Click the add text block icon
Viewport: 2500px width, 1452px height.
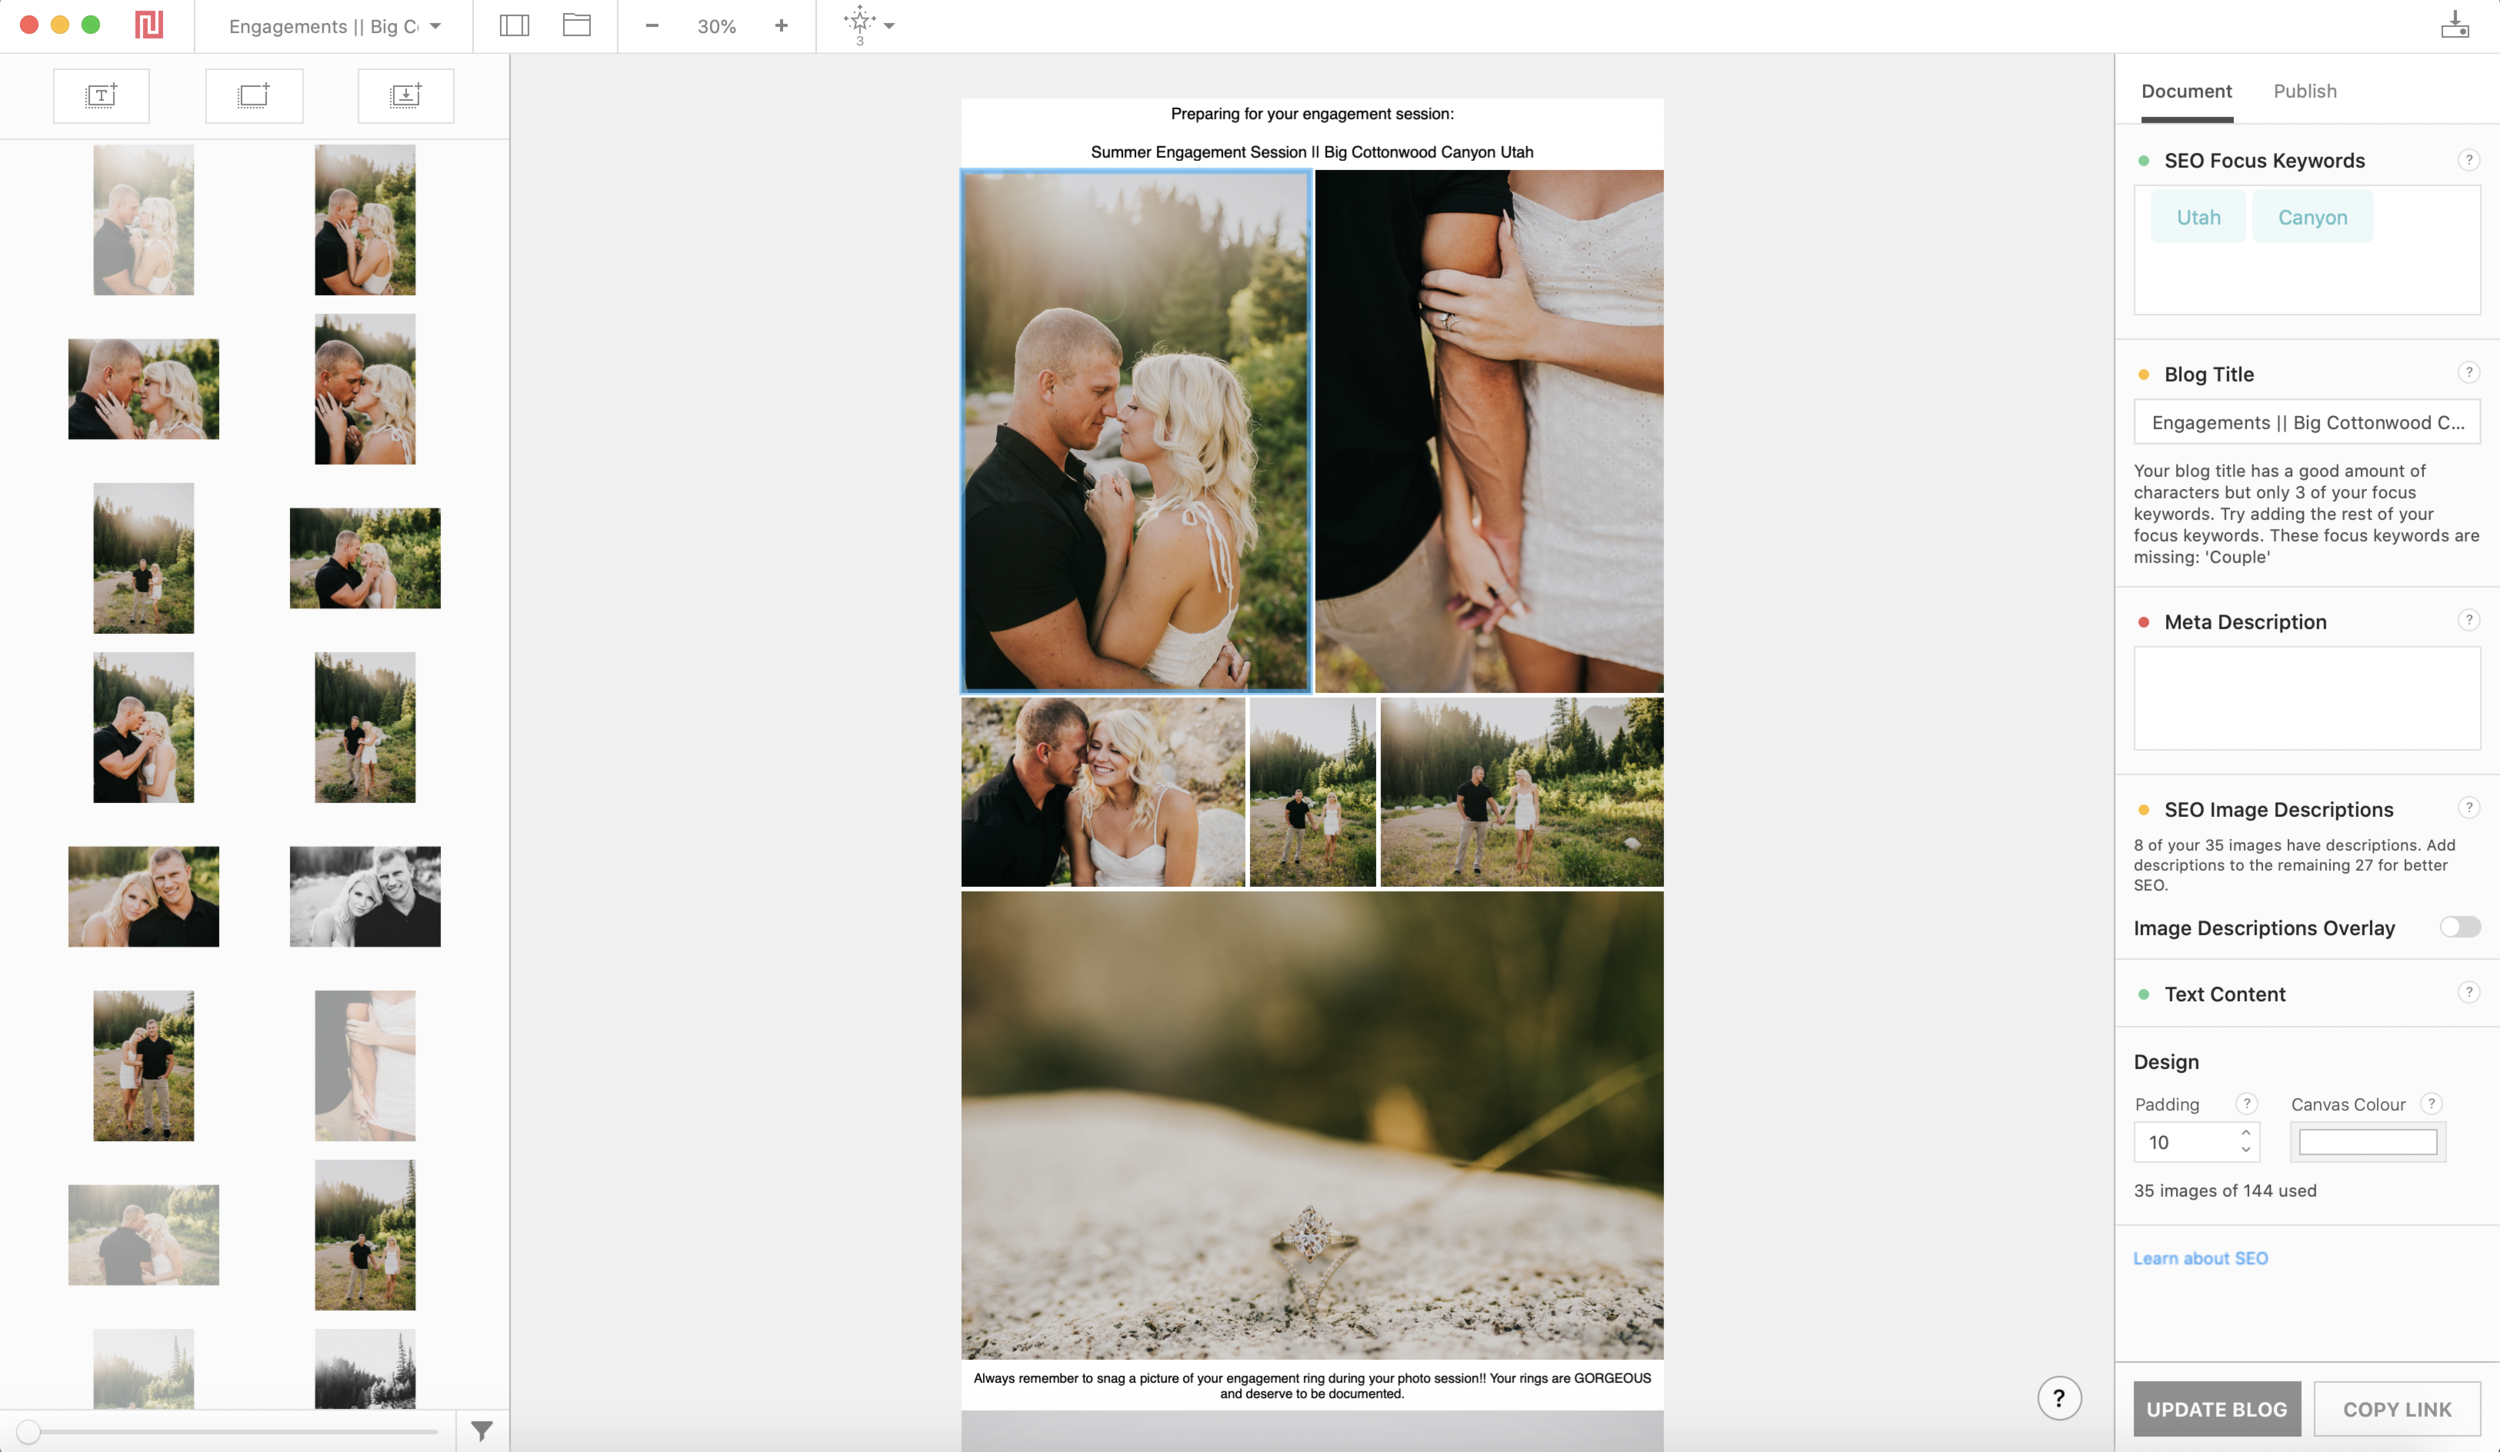pos(101,96)
